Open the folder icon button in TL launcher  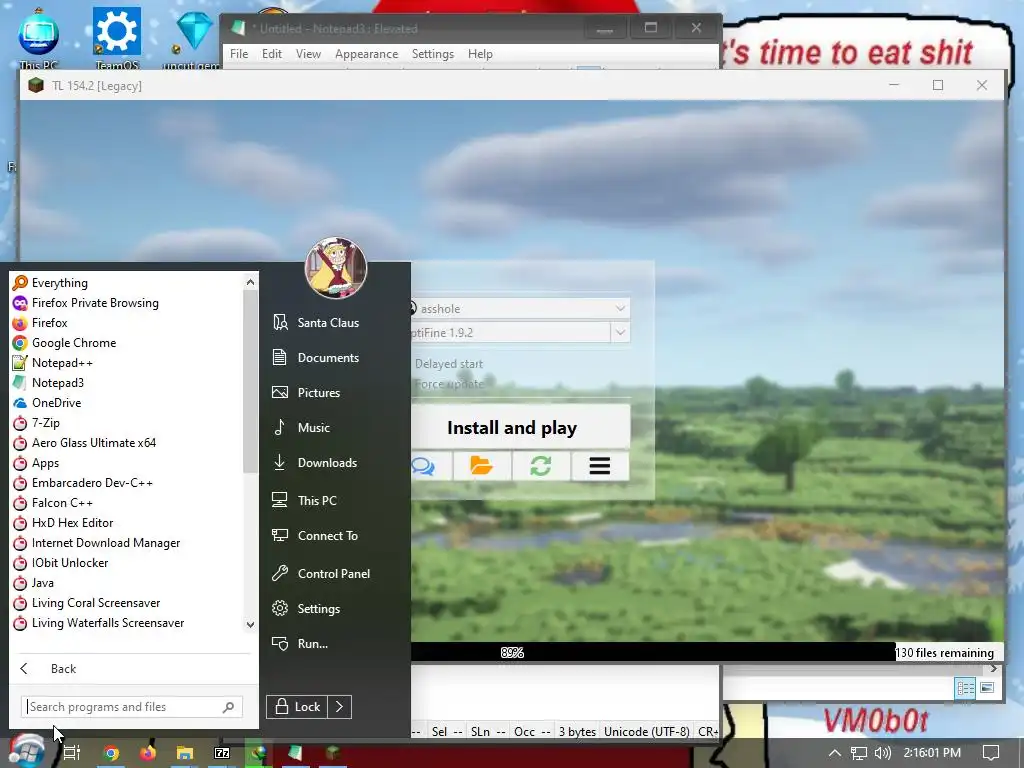pyautogui.click(x=481, y=466)
